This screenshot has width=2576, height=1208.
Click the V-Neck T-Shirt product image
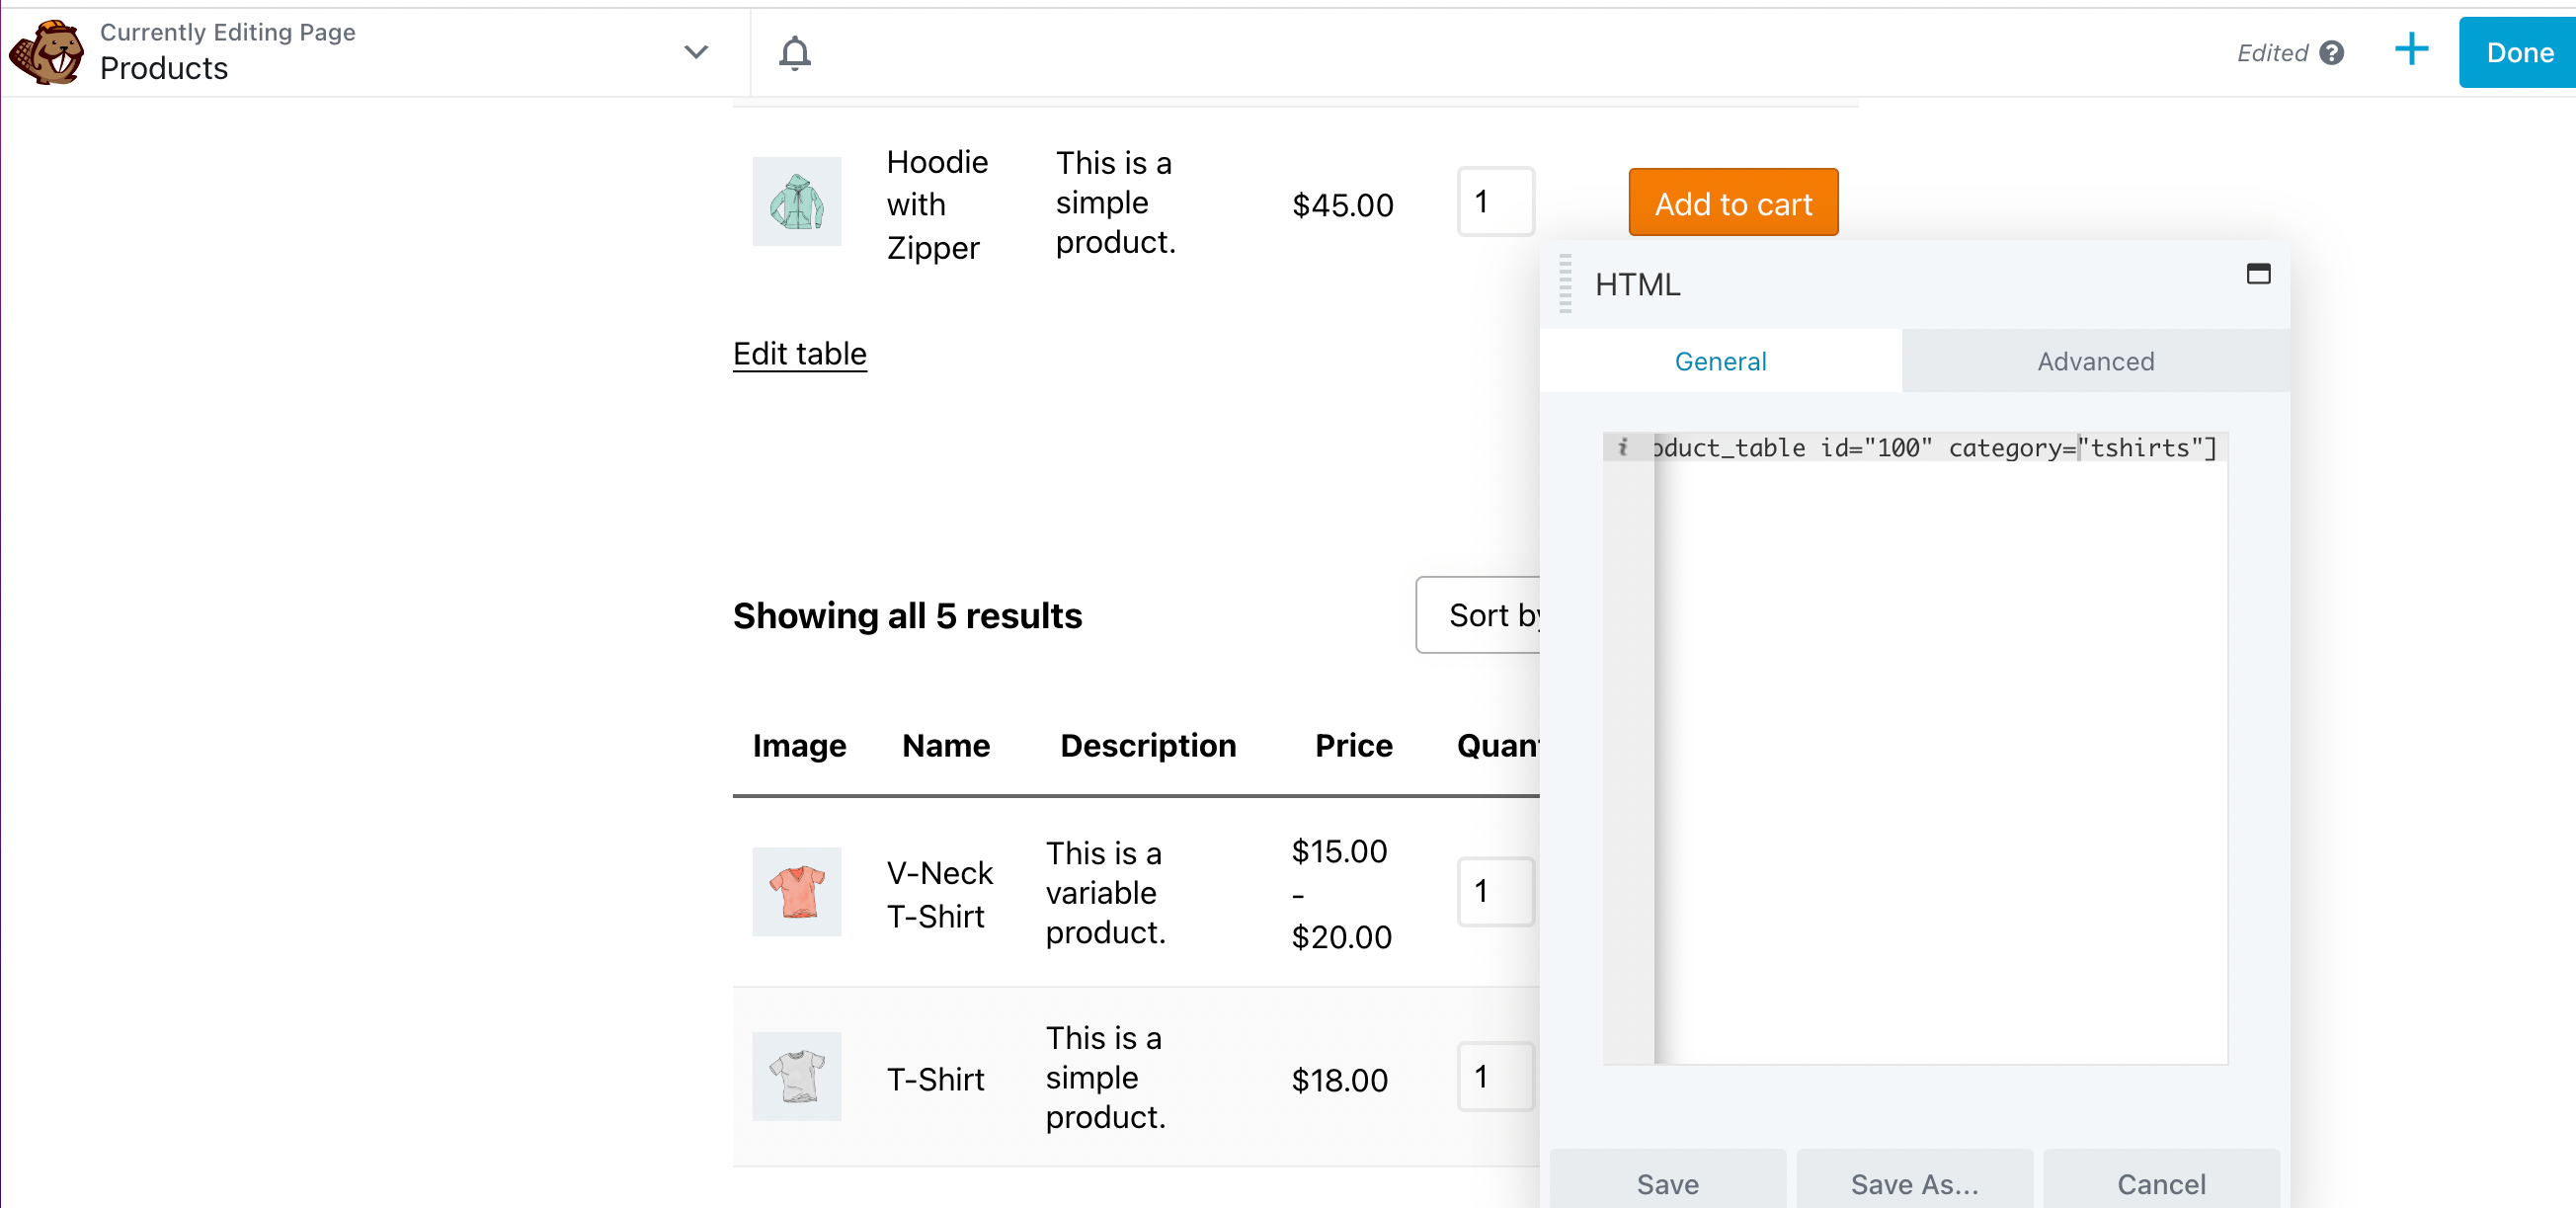796,891
